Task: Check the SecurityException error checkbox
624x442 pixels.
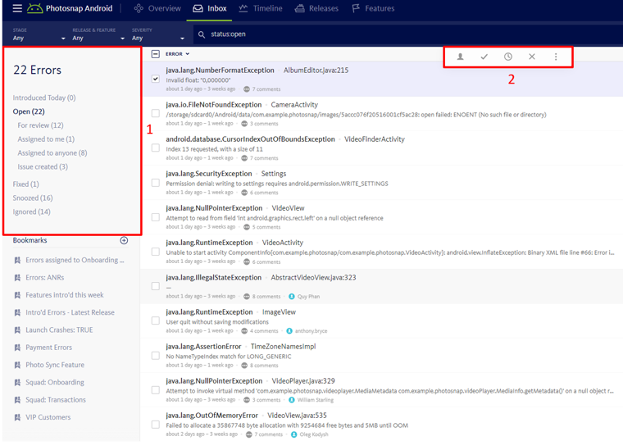Action: click(x=156, y=183)
